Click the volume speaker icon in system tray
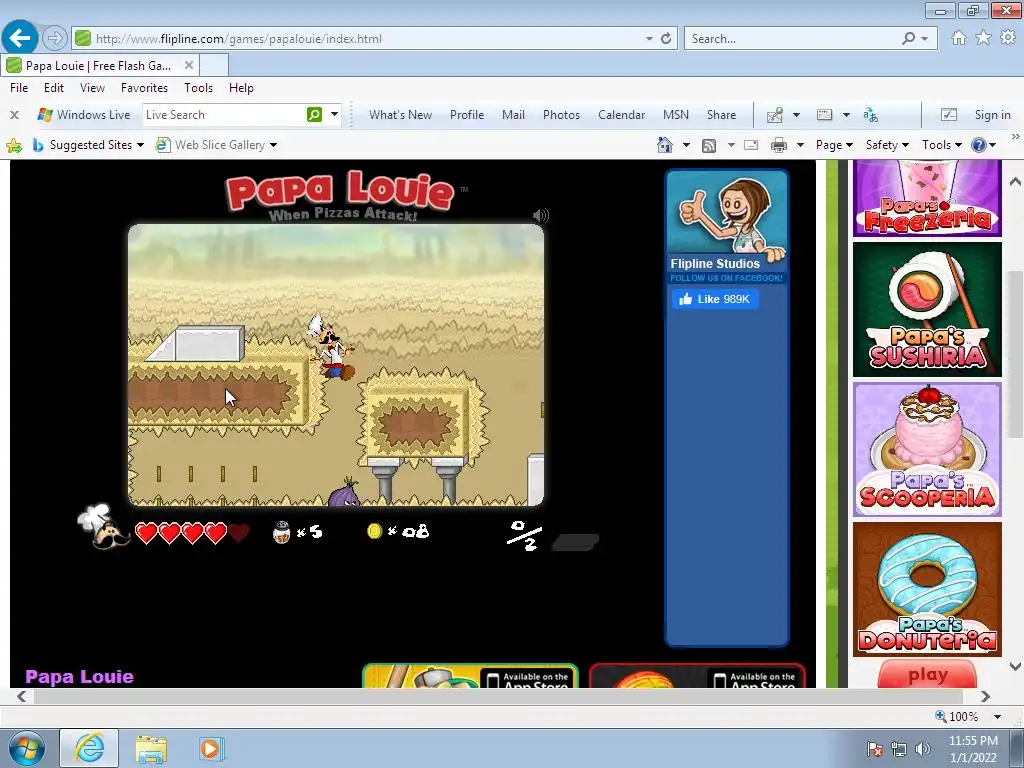The image size is (1024, 768). [x=922, y=749]
